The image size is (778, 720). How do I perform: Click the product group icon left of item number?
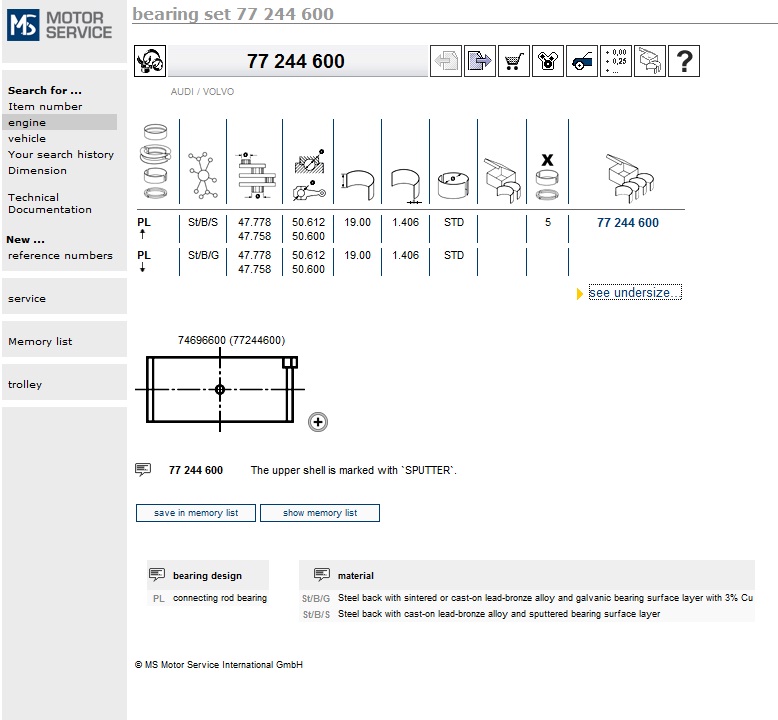coord(150,61)
